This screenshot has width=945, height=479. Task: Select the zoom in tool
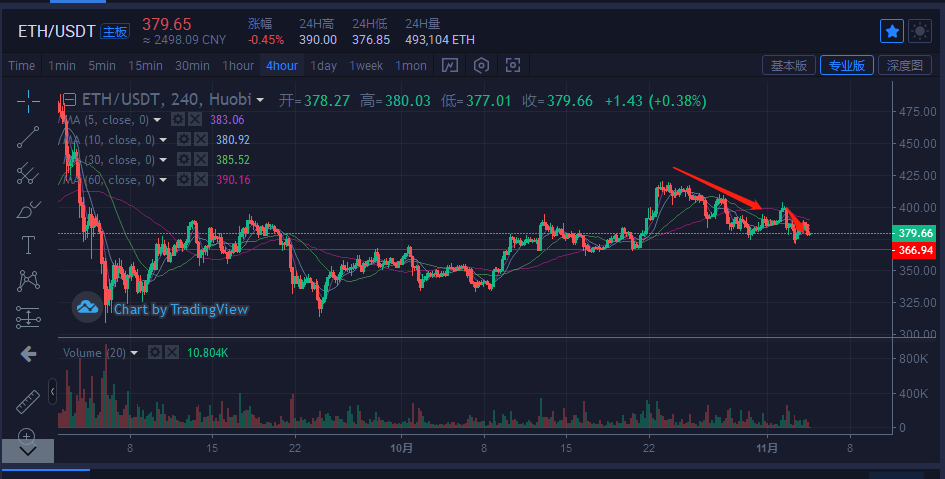(x=27, y=435)
